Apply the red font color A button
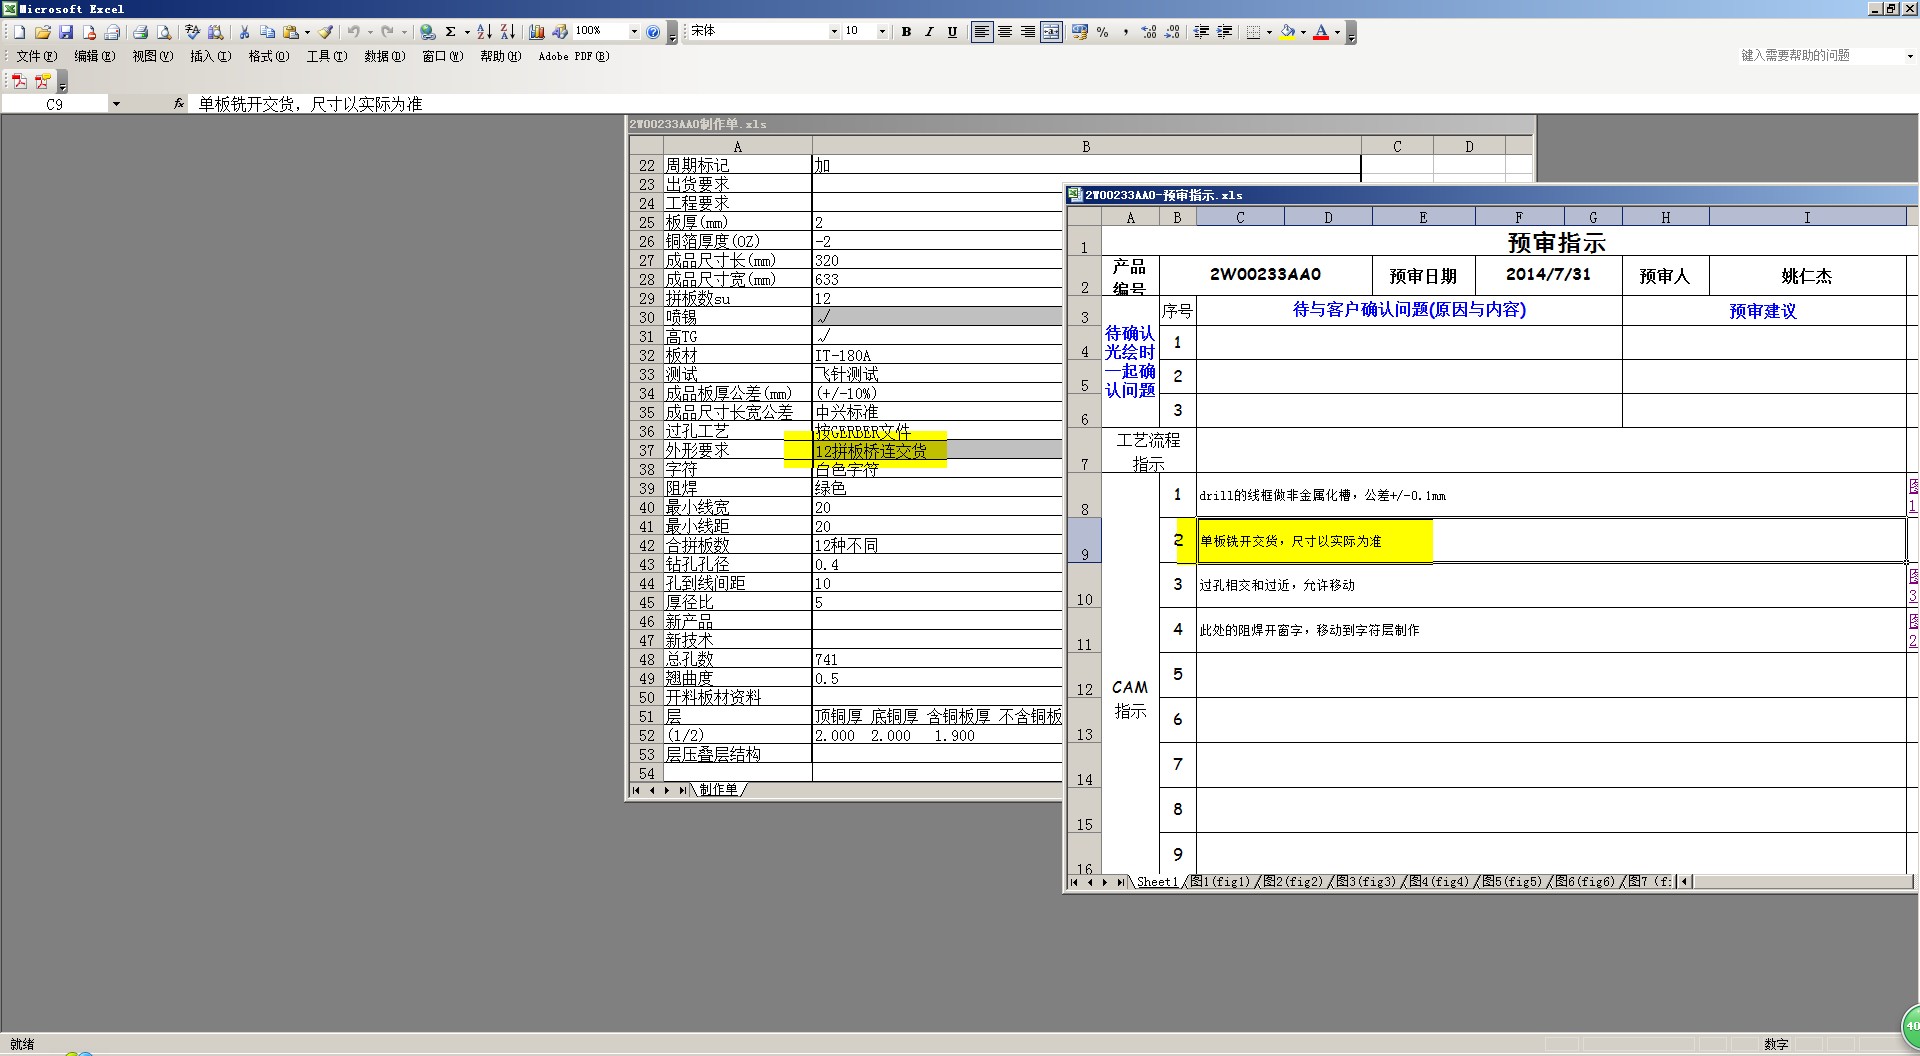 tap(1321, 32)
